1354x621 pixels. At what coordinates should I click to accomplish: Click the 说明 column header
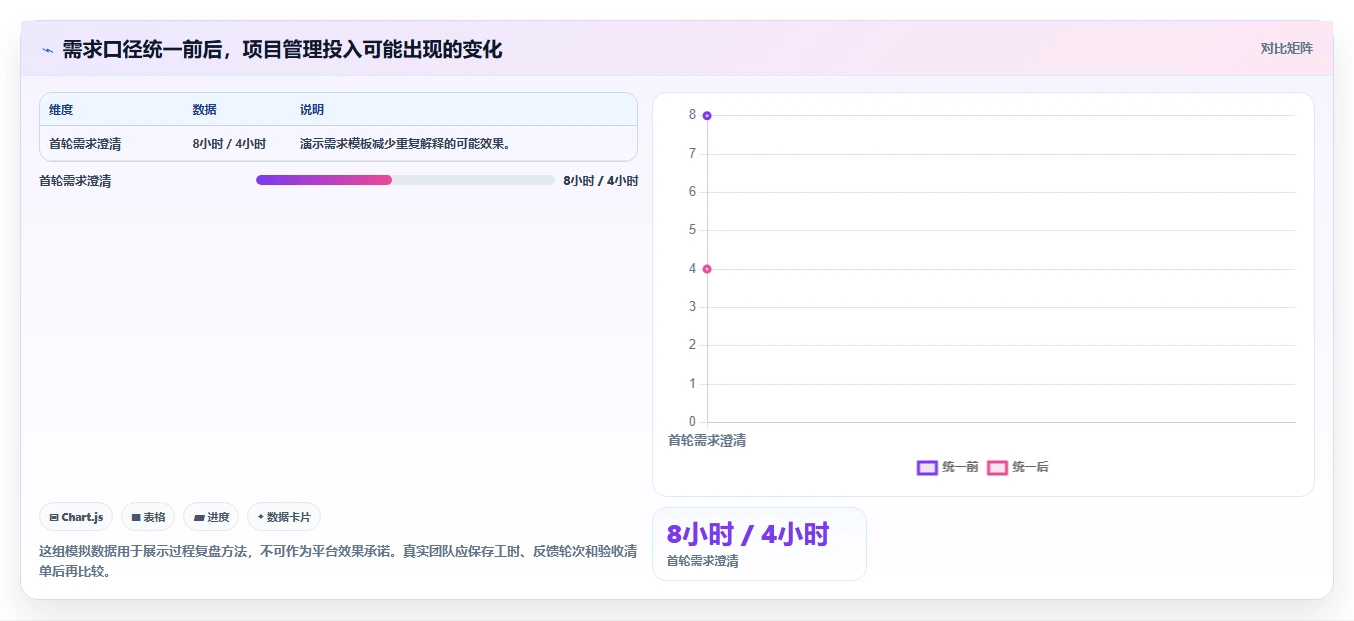click(312, 110)
